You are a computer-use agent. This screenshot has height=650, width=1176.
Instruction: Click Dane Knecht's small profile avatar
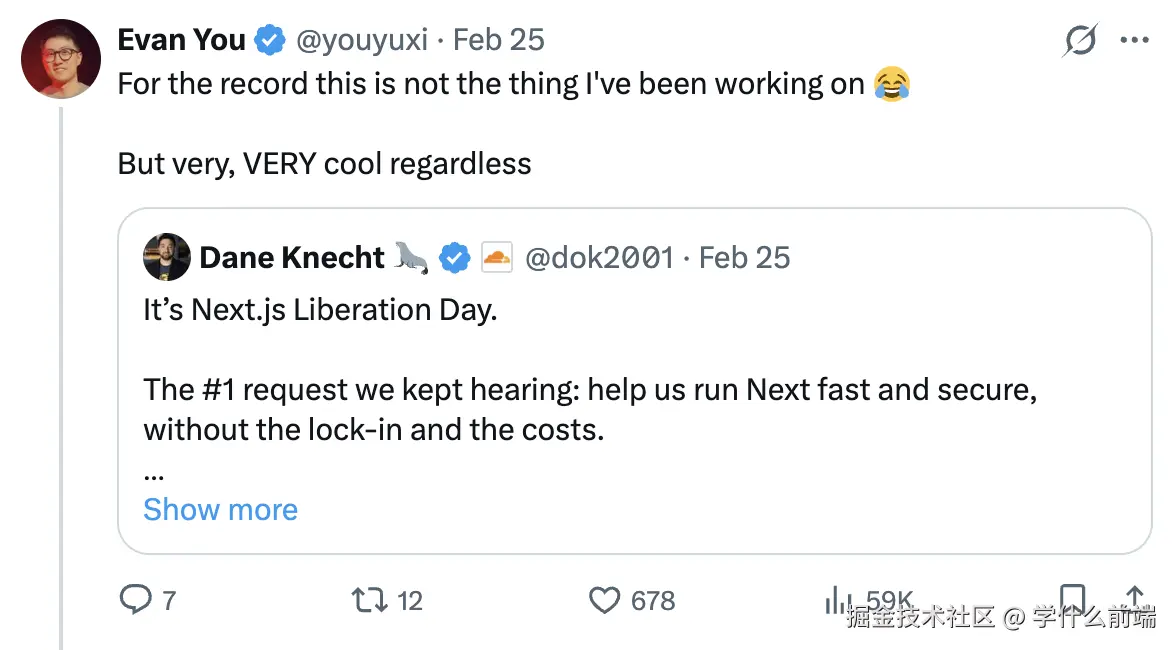pos(166,258)
